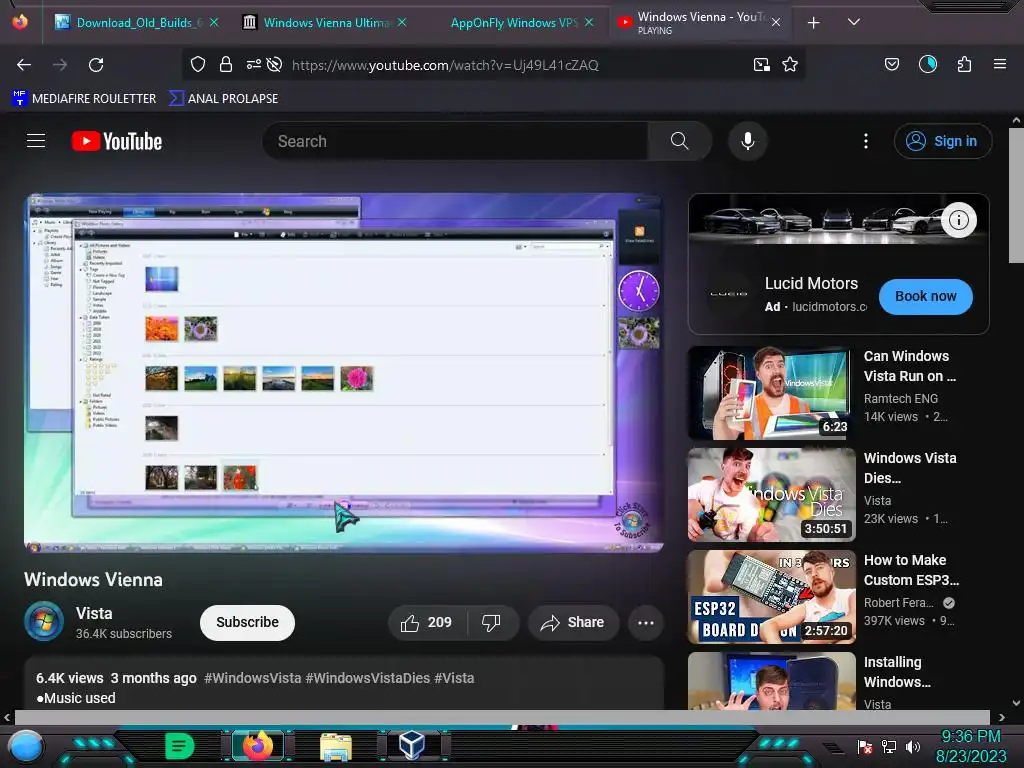1024x768 pixels.
Task: Play the Windows Vienna video player
Action: [x=344, y=373]
